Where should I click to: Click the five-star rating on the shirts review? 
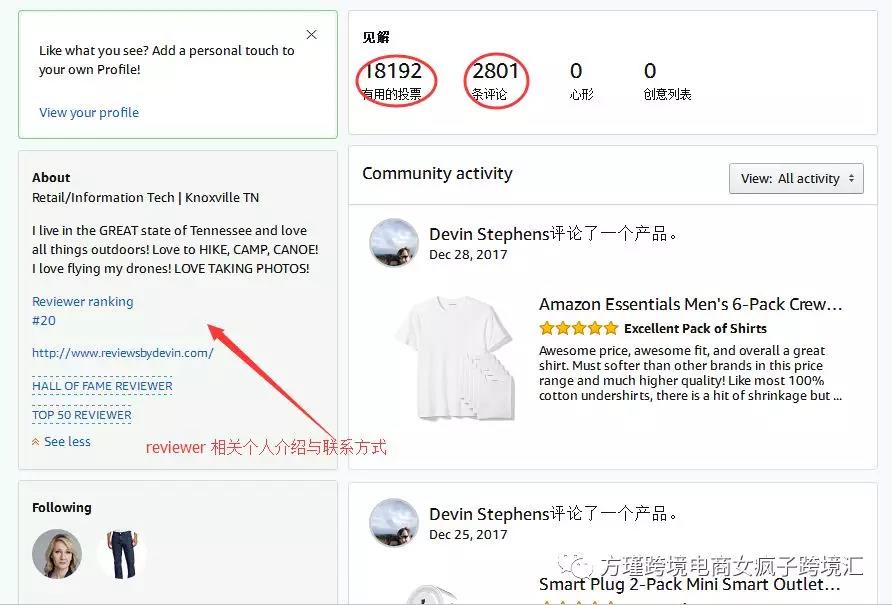pos(578,328)
